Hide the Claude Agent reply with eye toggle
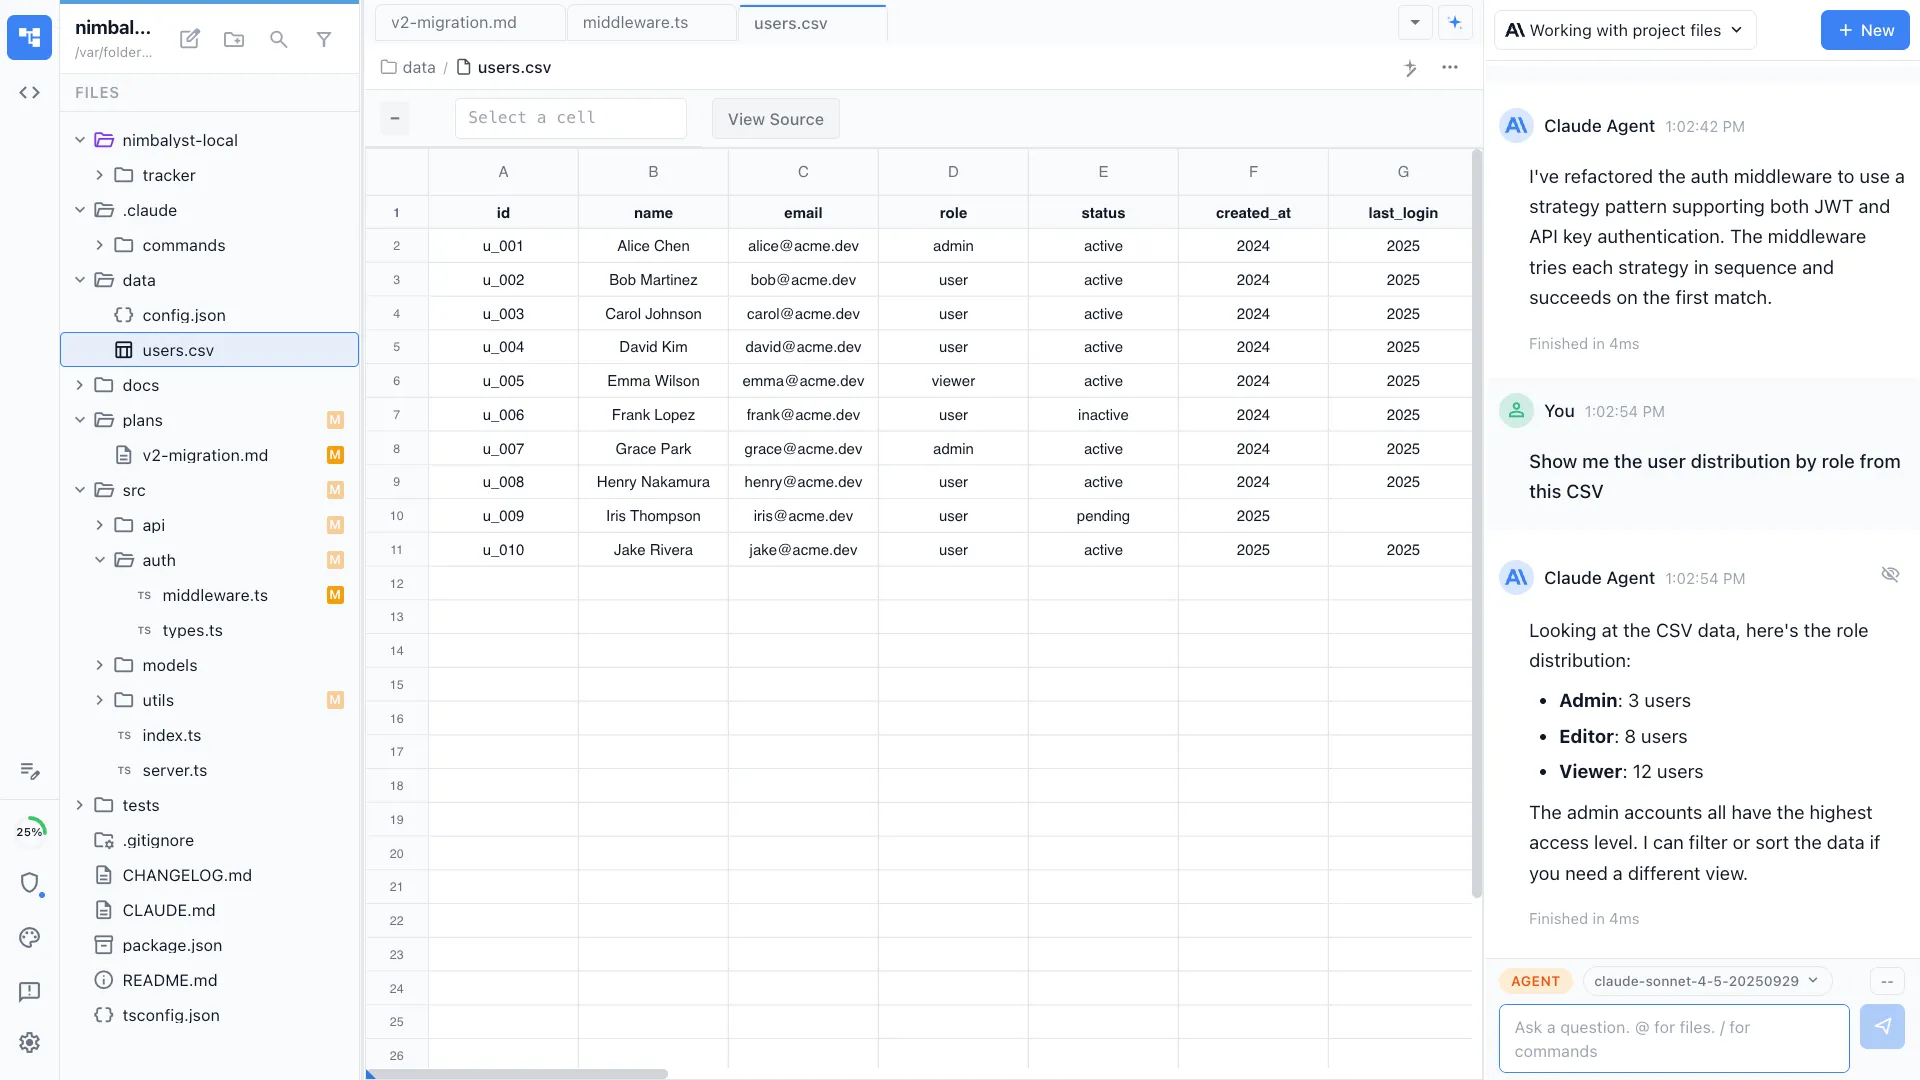This screenshot has width=1920, height=1080. (1890, 574)
